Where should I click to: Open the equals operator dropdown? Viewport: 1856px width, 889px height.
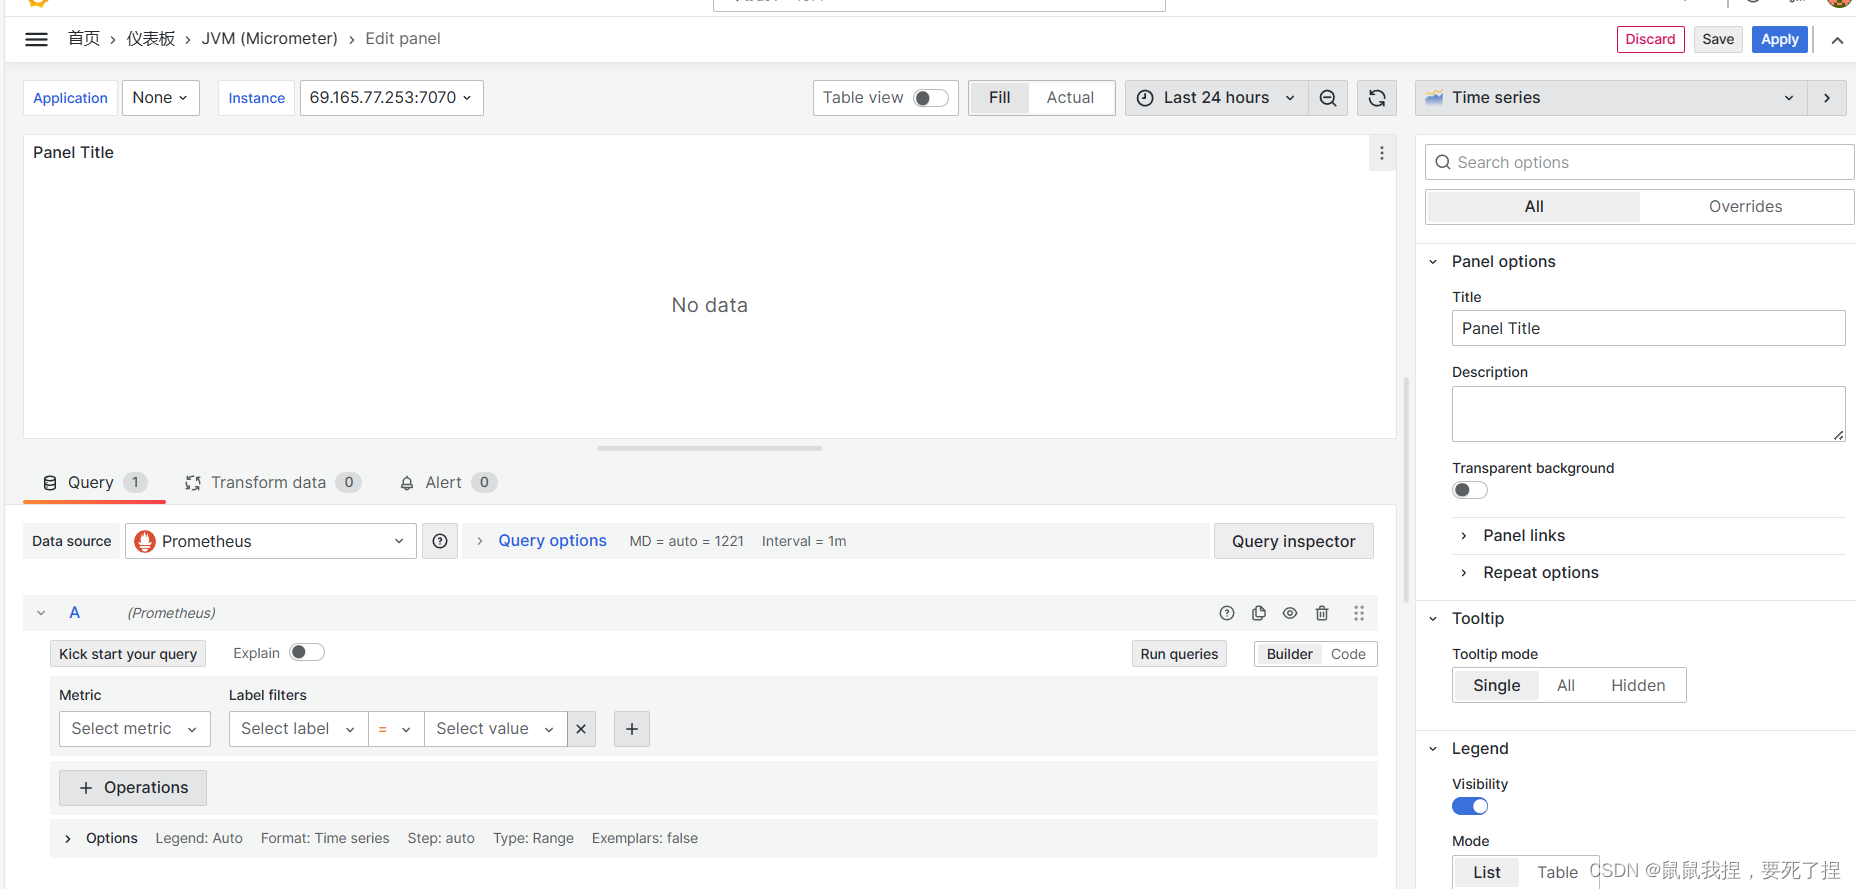396,729
